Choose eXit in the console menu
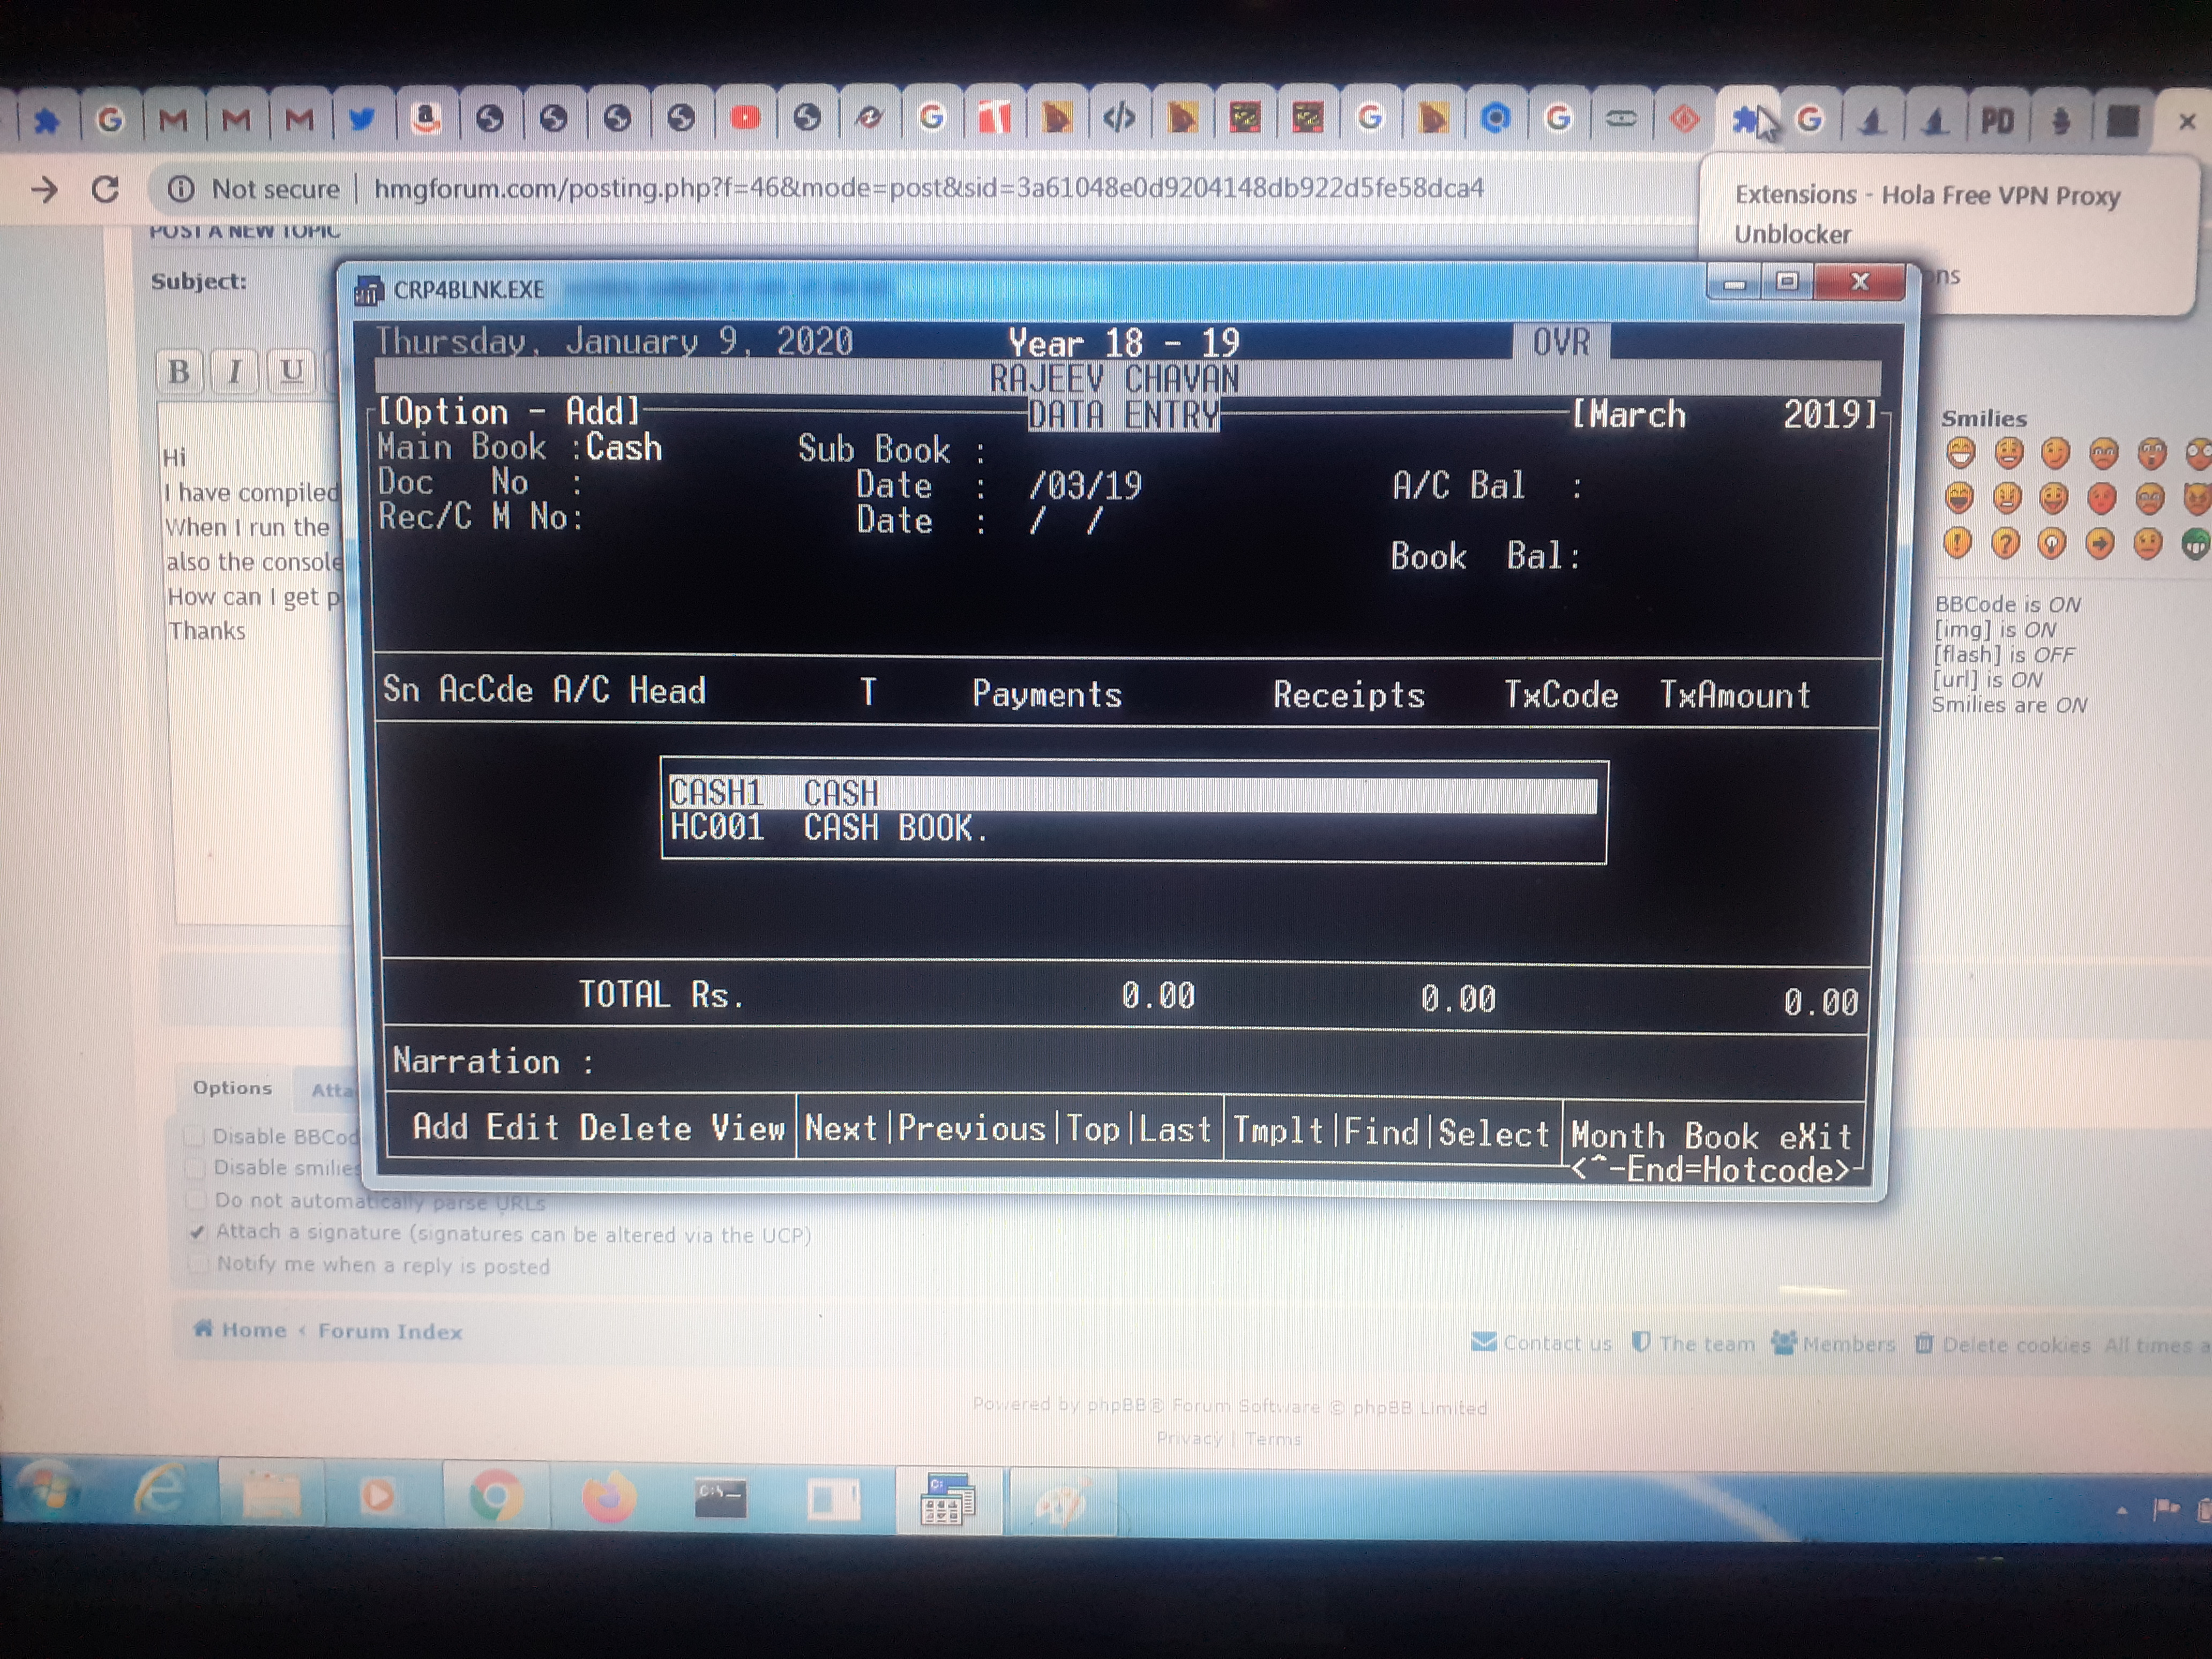This screenshot has width=2212, height=1659. 1816,1138
